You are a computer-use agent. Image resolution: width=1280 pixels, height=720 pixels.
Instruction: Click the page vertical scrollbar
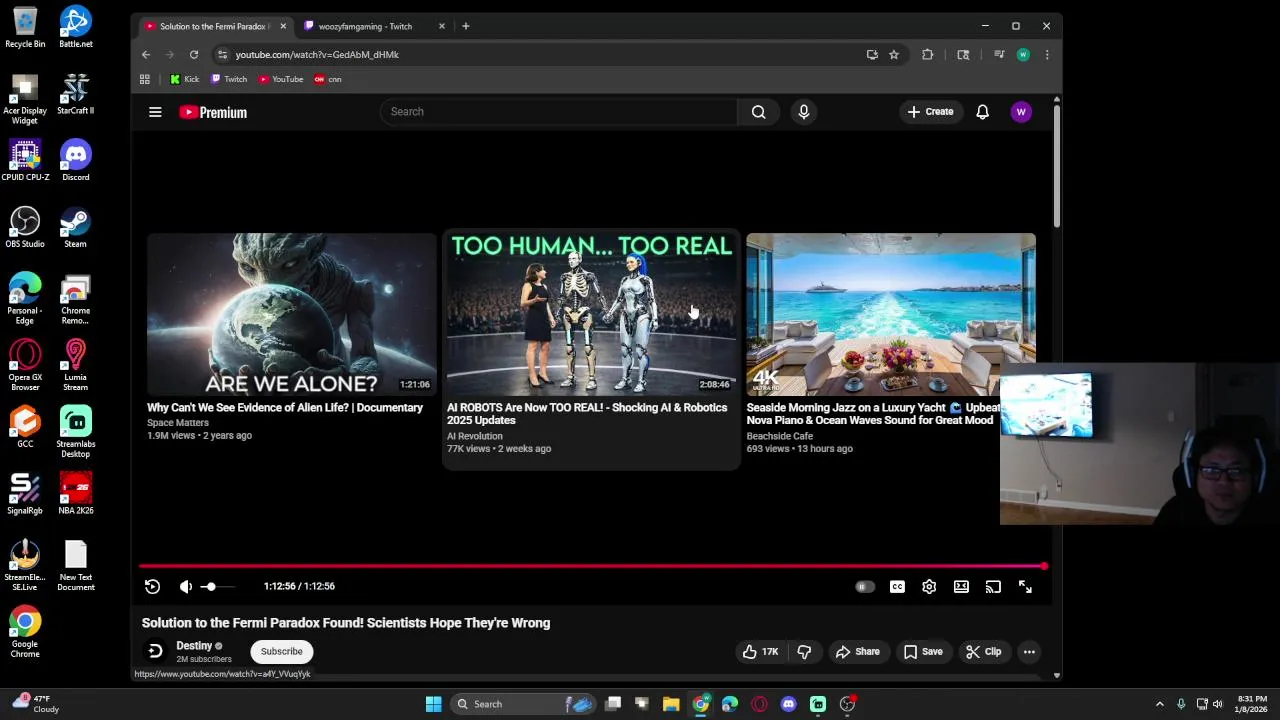(x=1057, y=165)
